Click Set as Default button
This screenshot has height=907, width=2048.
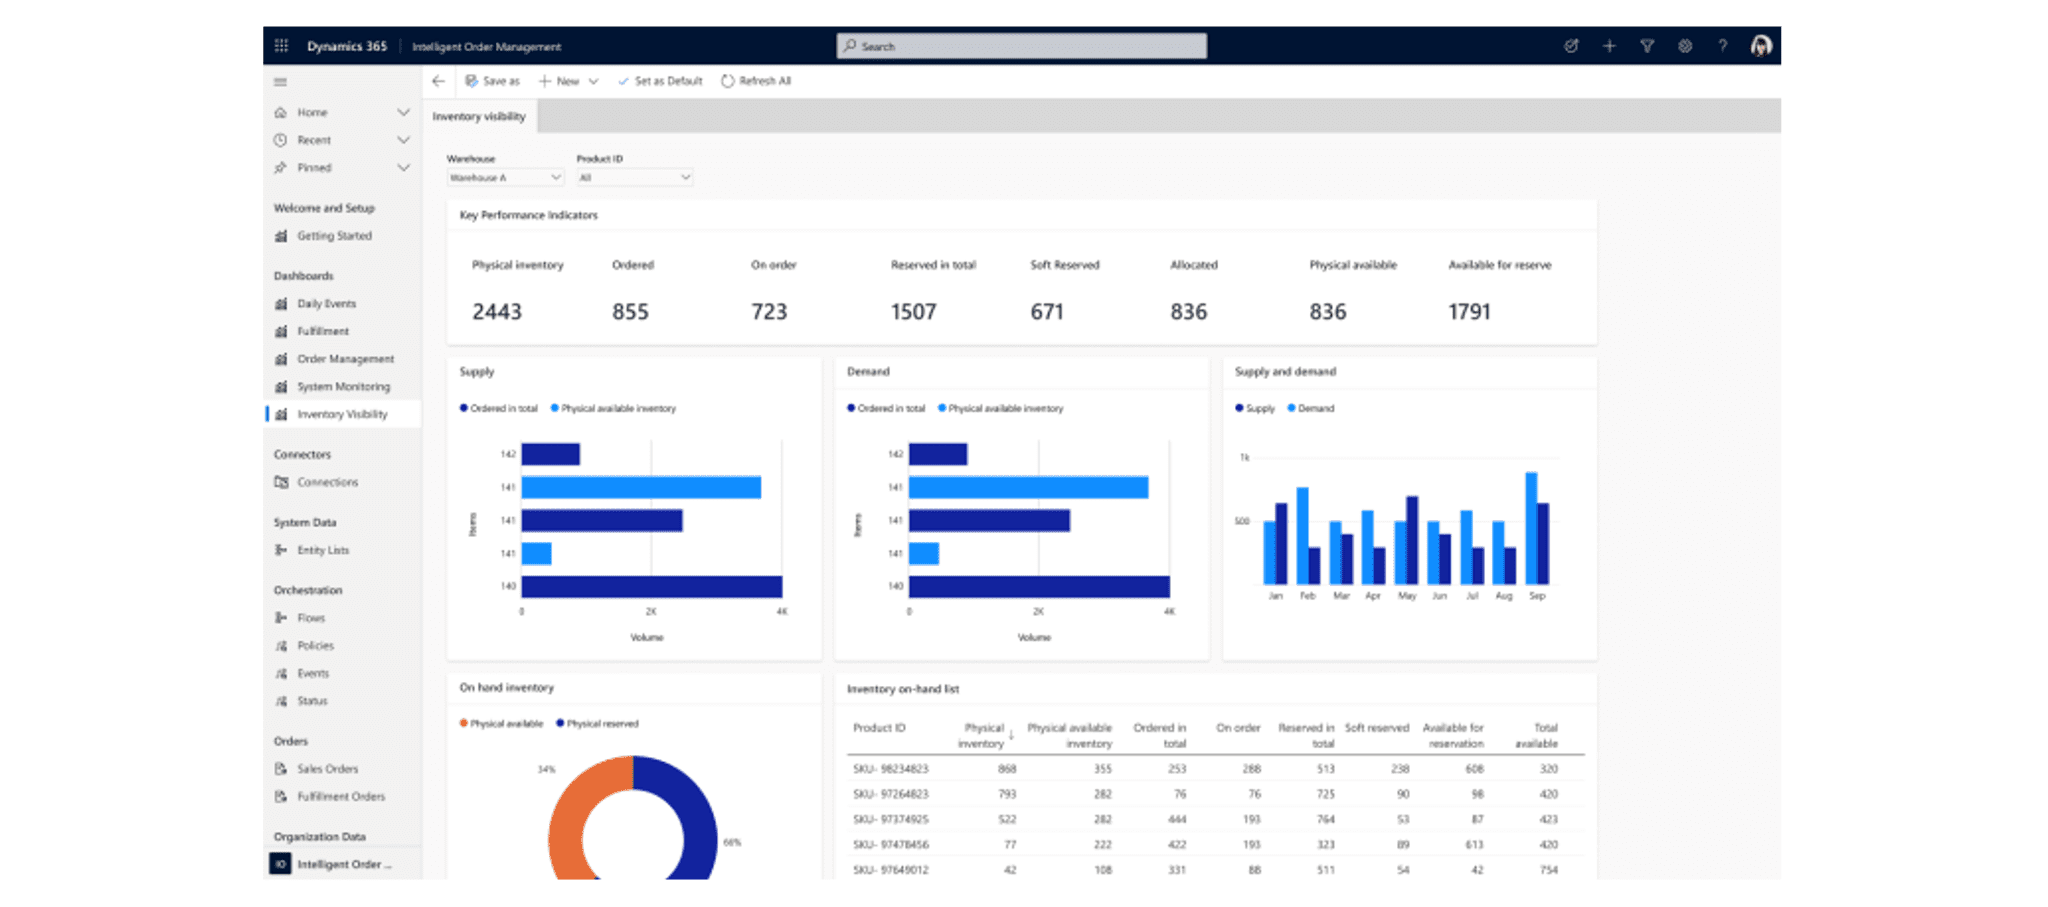click(x=660, y=81)
